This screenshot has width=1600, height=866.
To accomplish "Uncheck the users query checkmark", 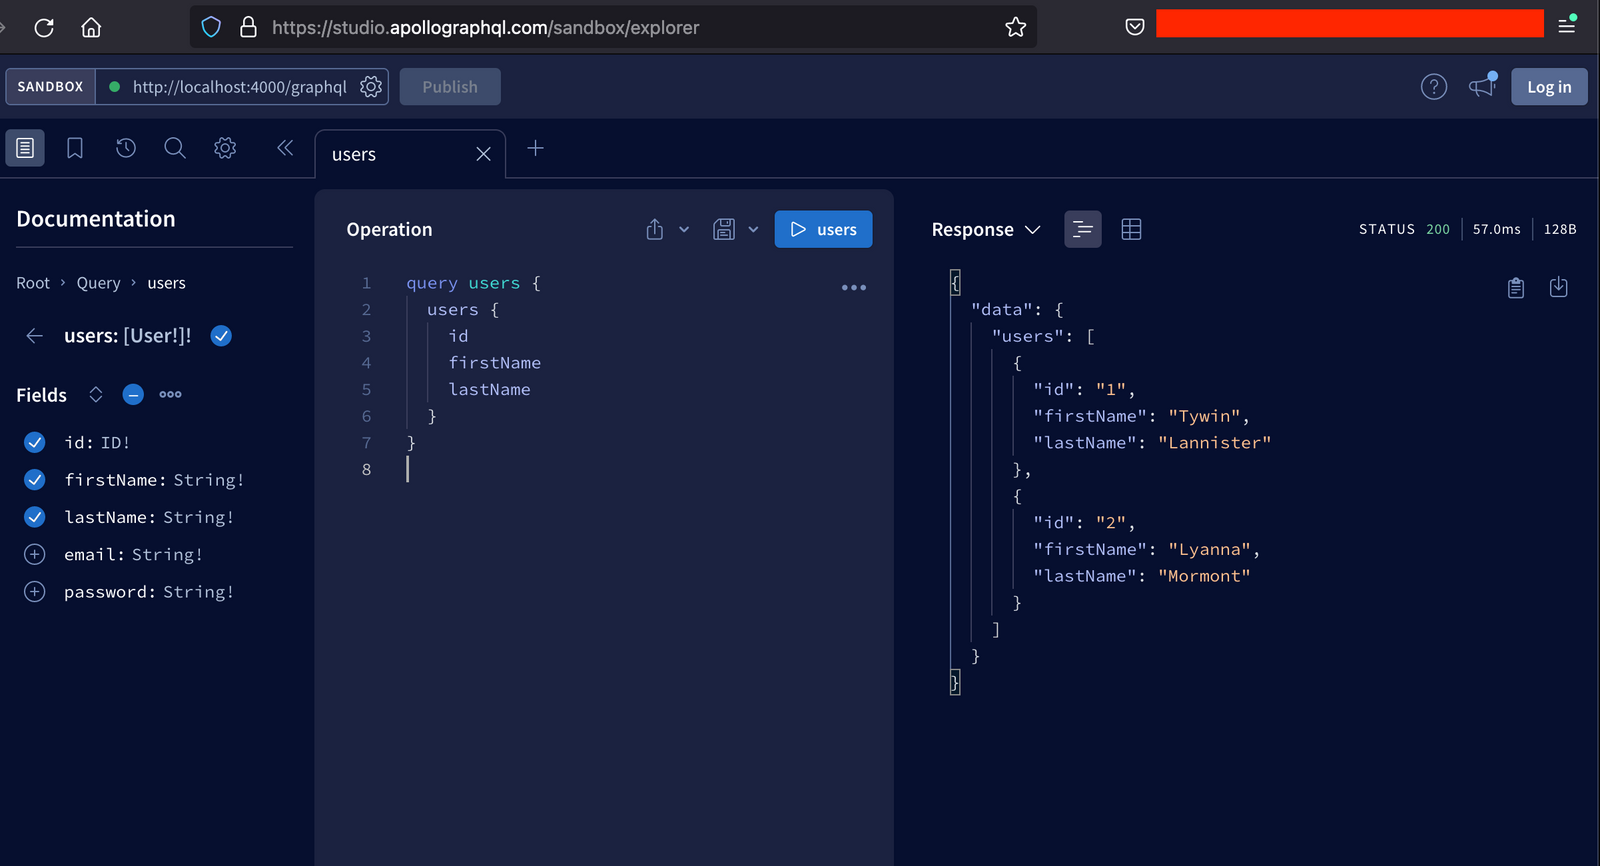I will coord(221,336).
